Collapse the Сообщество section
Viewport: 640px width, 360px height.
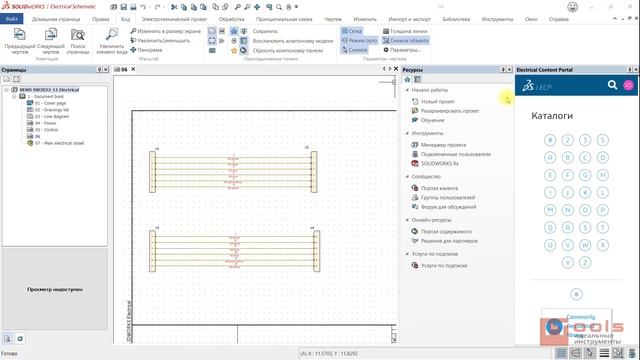click(407, 176)
